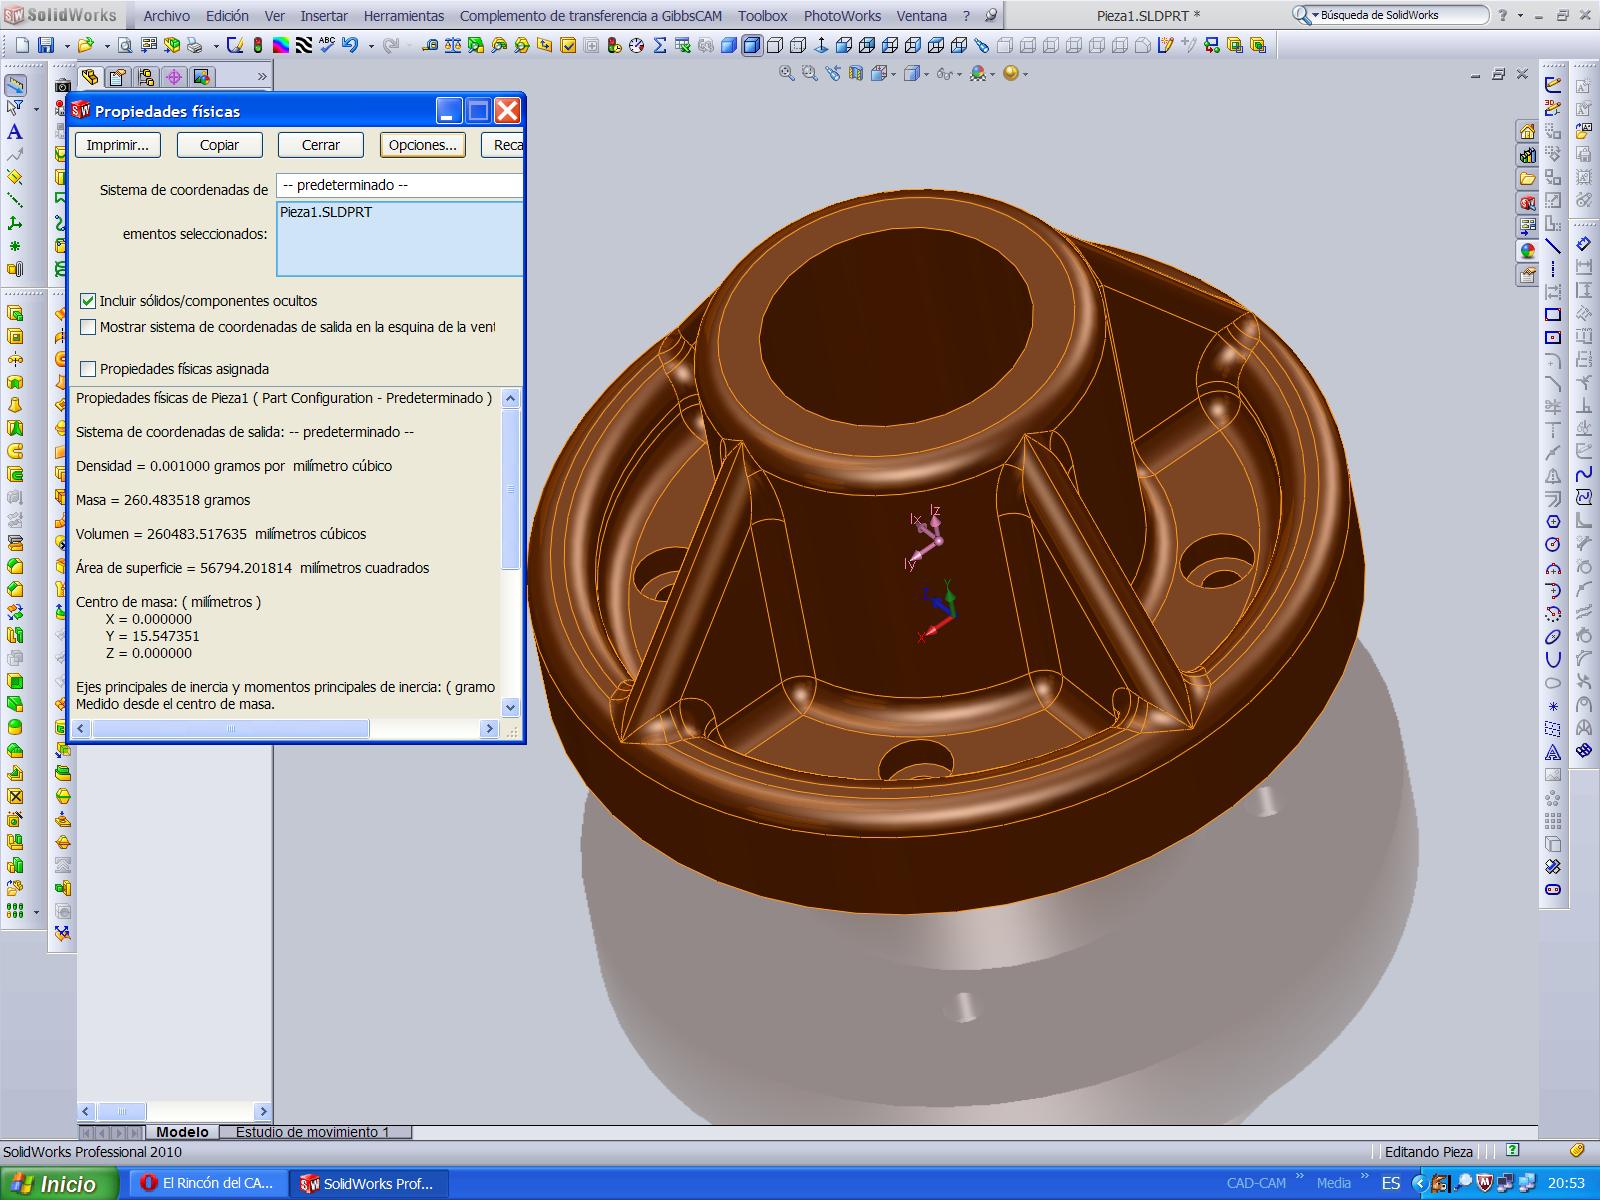Open the Mass Properties scale icon

tap(453, 45)
